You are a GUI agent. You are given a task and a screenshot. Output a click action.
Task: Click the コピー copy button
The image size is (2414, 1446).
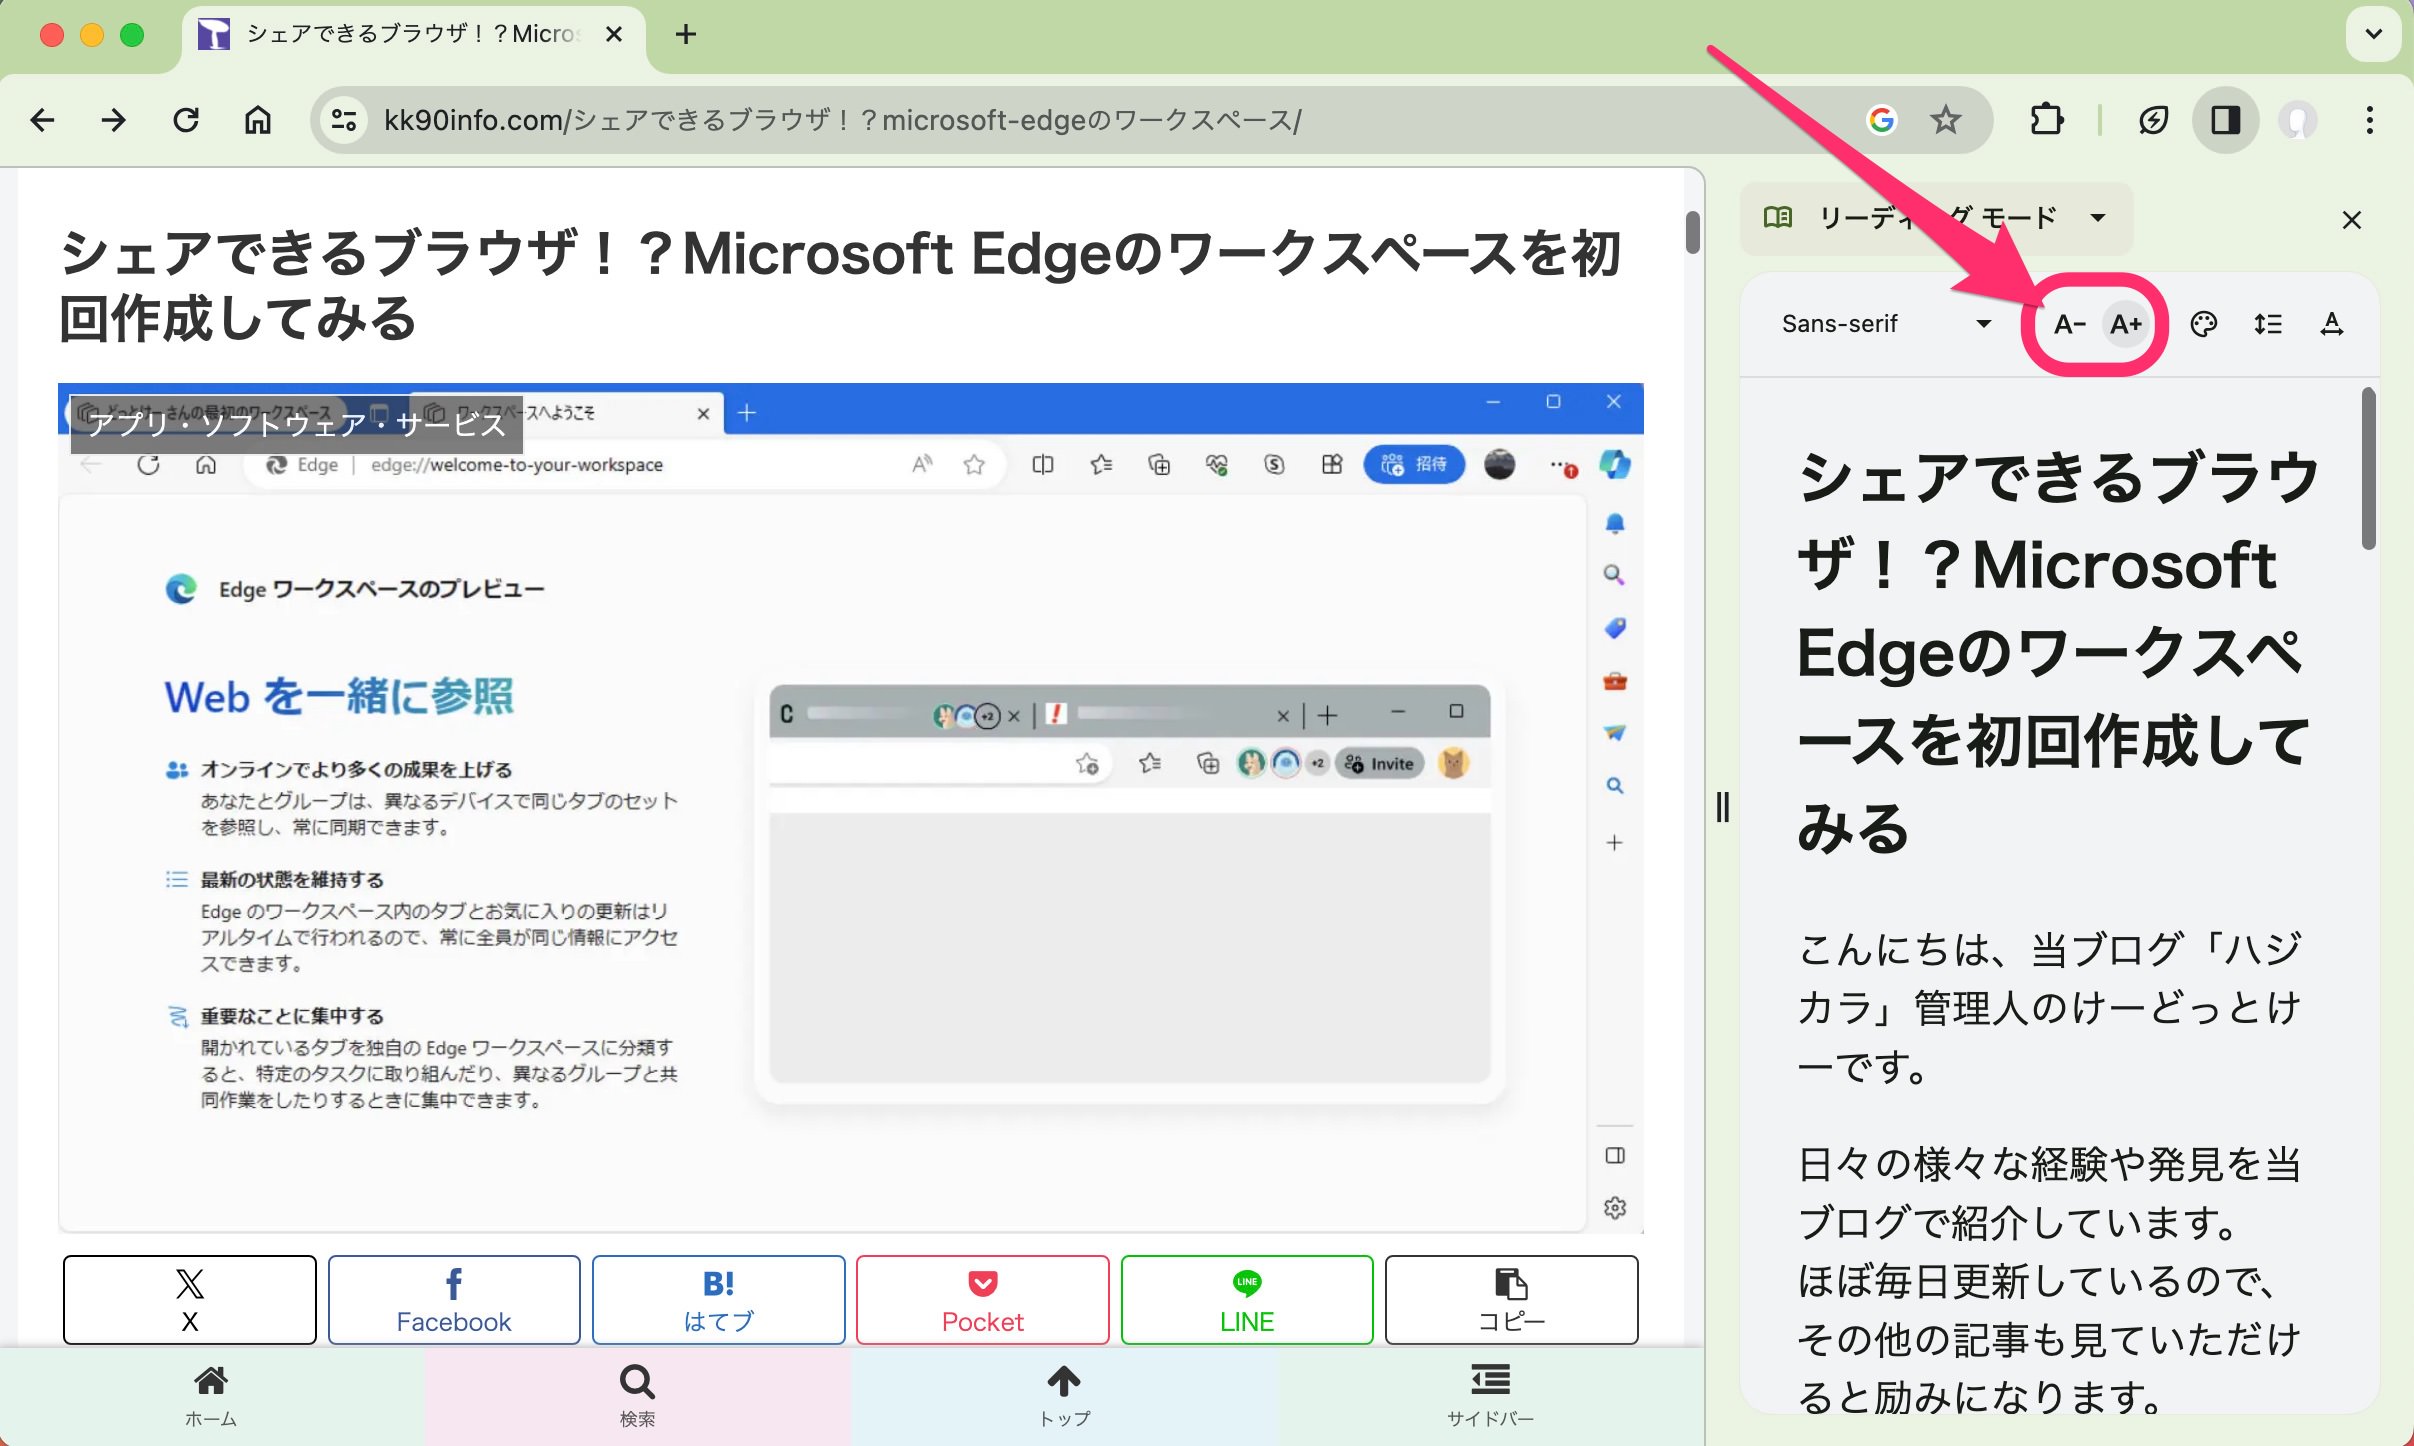[x=1511, y=1299]
